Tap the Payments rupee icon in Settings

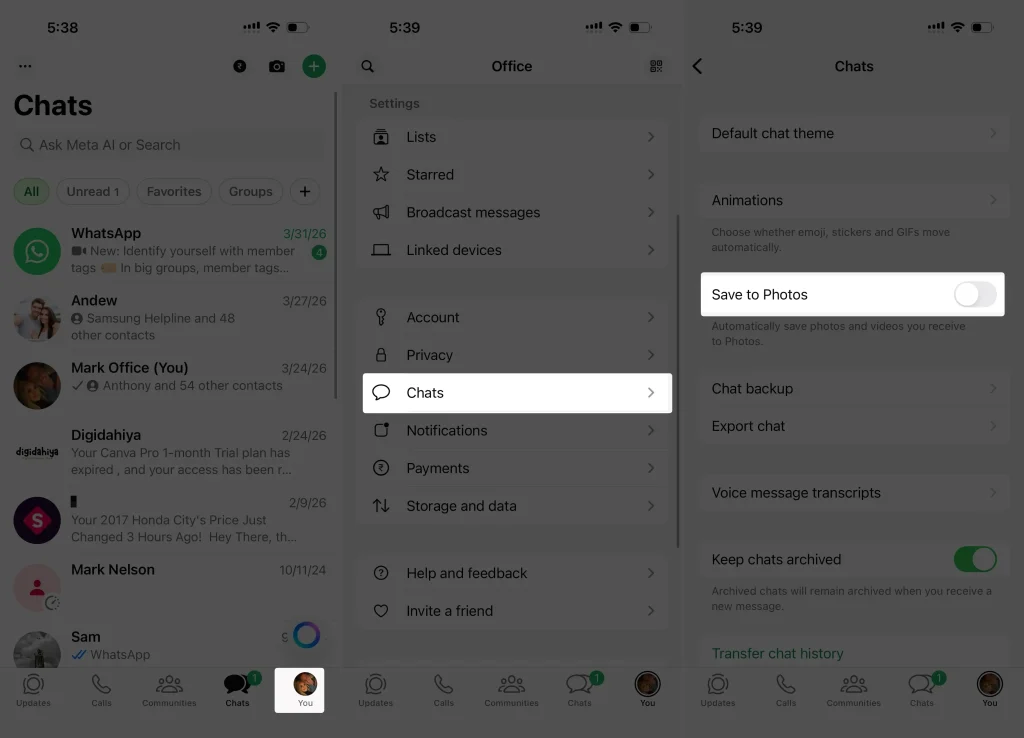(381, 468)
